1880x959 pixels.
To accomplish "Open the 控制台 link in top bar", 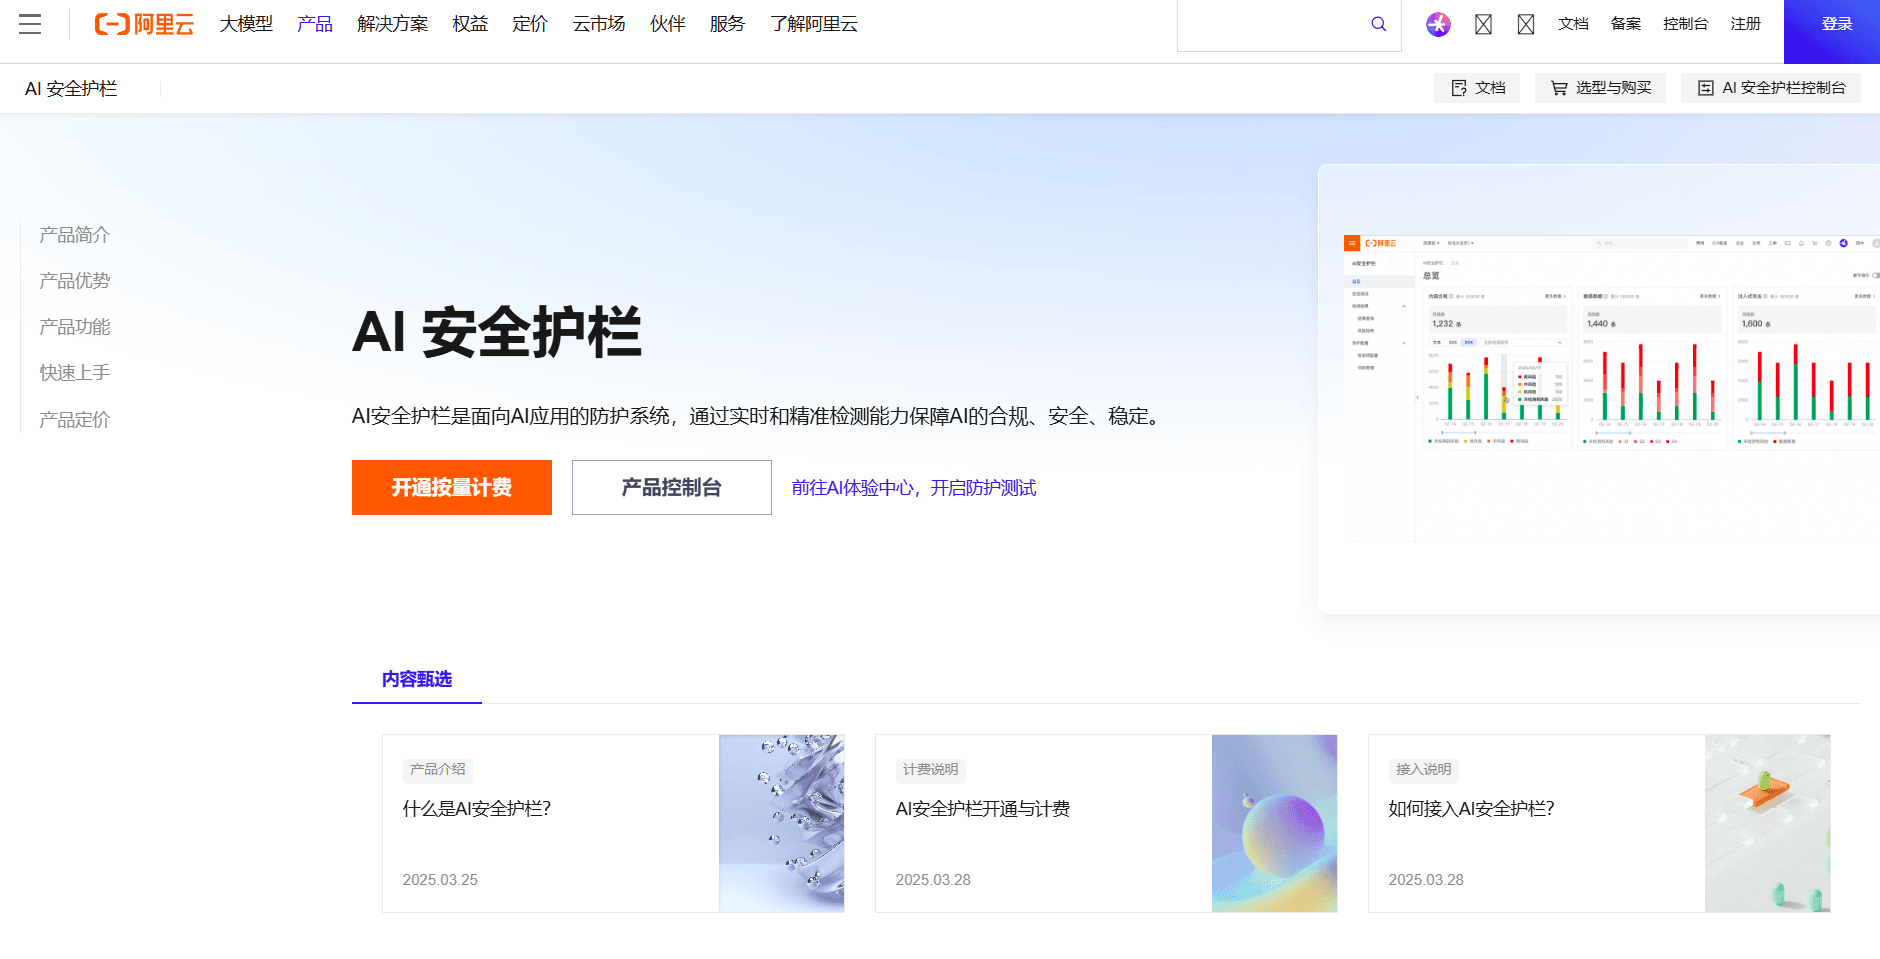I will click(1685, 24).
